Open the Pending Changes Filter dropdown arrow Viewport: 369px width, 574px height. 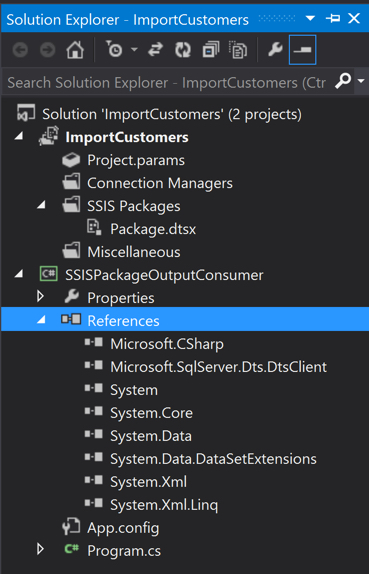coord(134,49)
